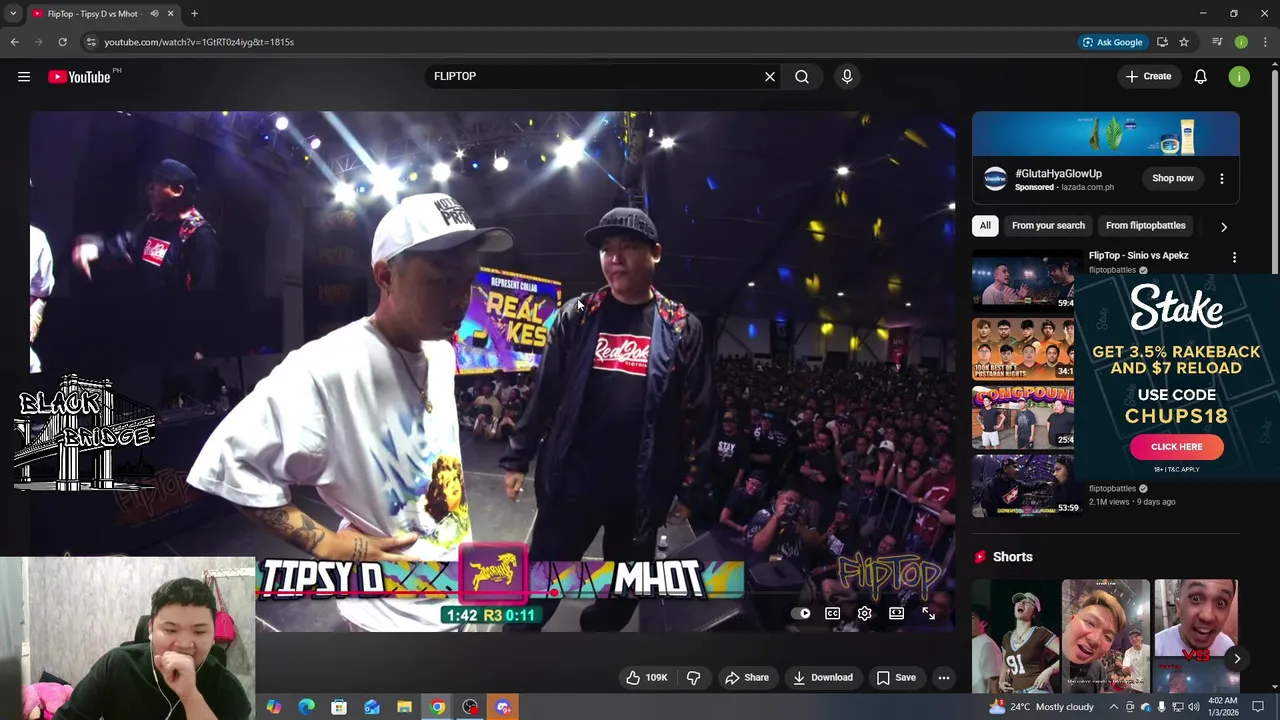View site information for youtube.com
The image size is (1280, 720).
[90, 42]
